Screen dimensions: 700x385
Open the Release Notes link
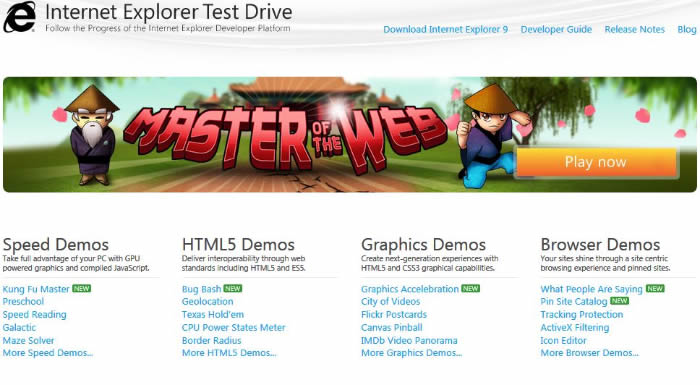tap(634, 29)
